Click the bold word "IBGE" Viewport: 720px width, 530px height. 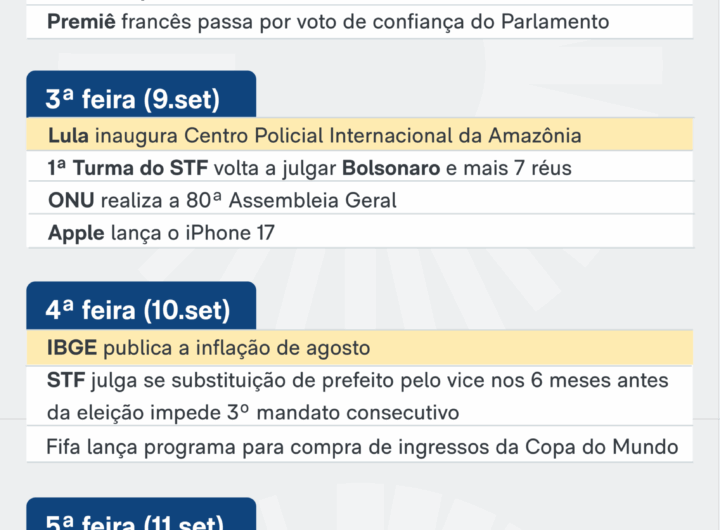pyautogui.click(x=72, y=348)
